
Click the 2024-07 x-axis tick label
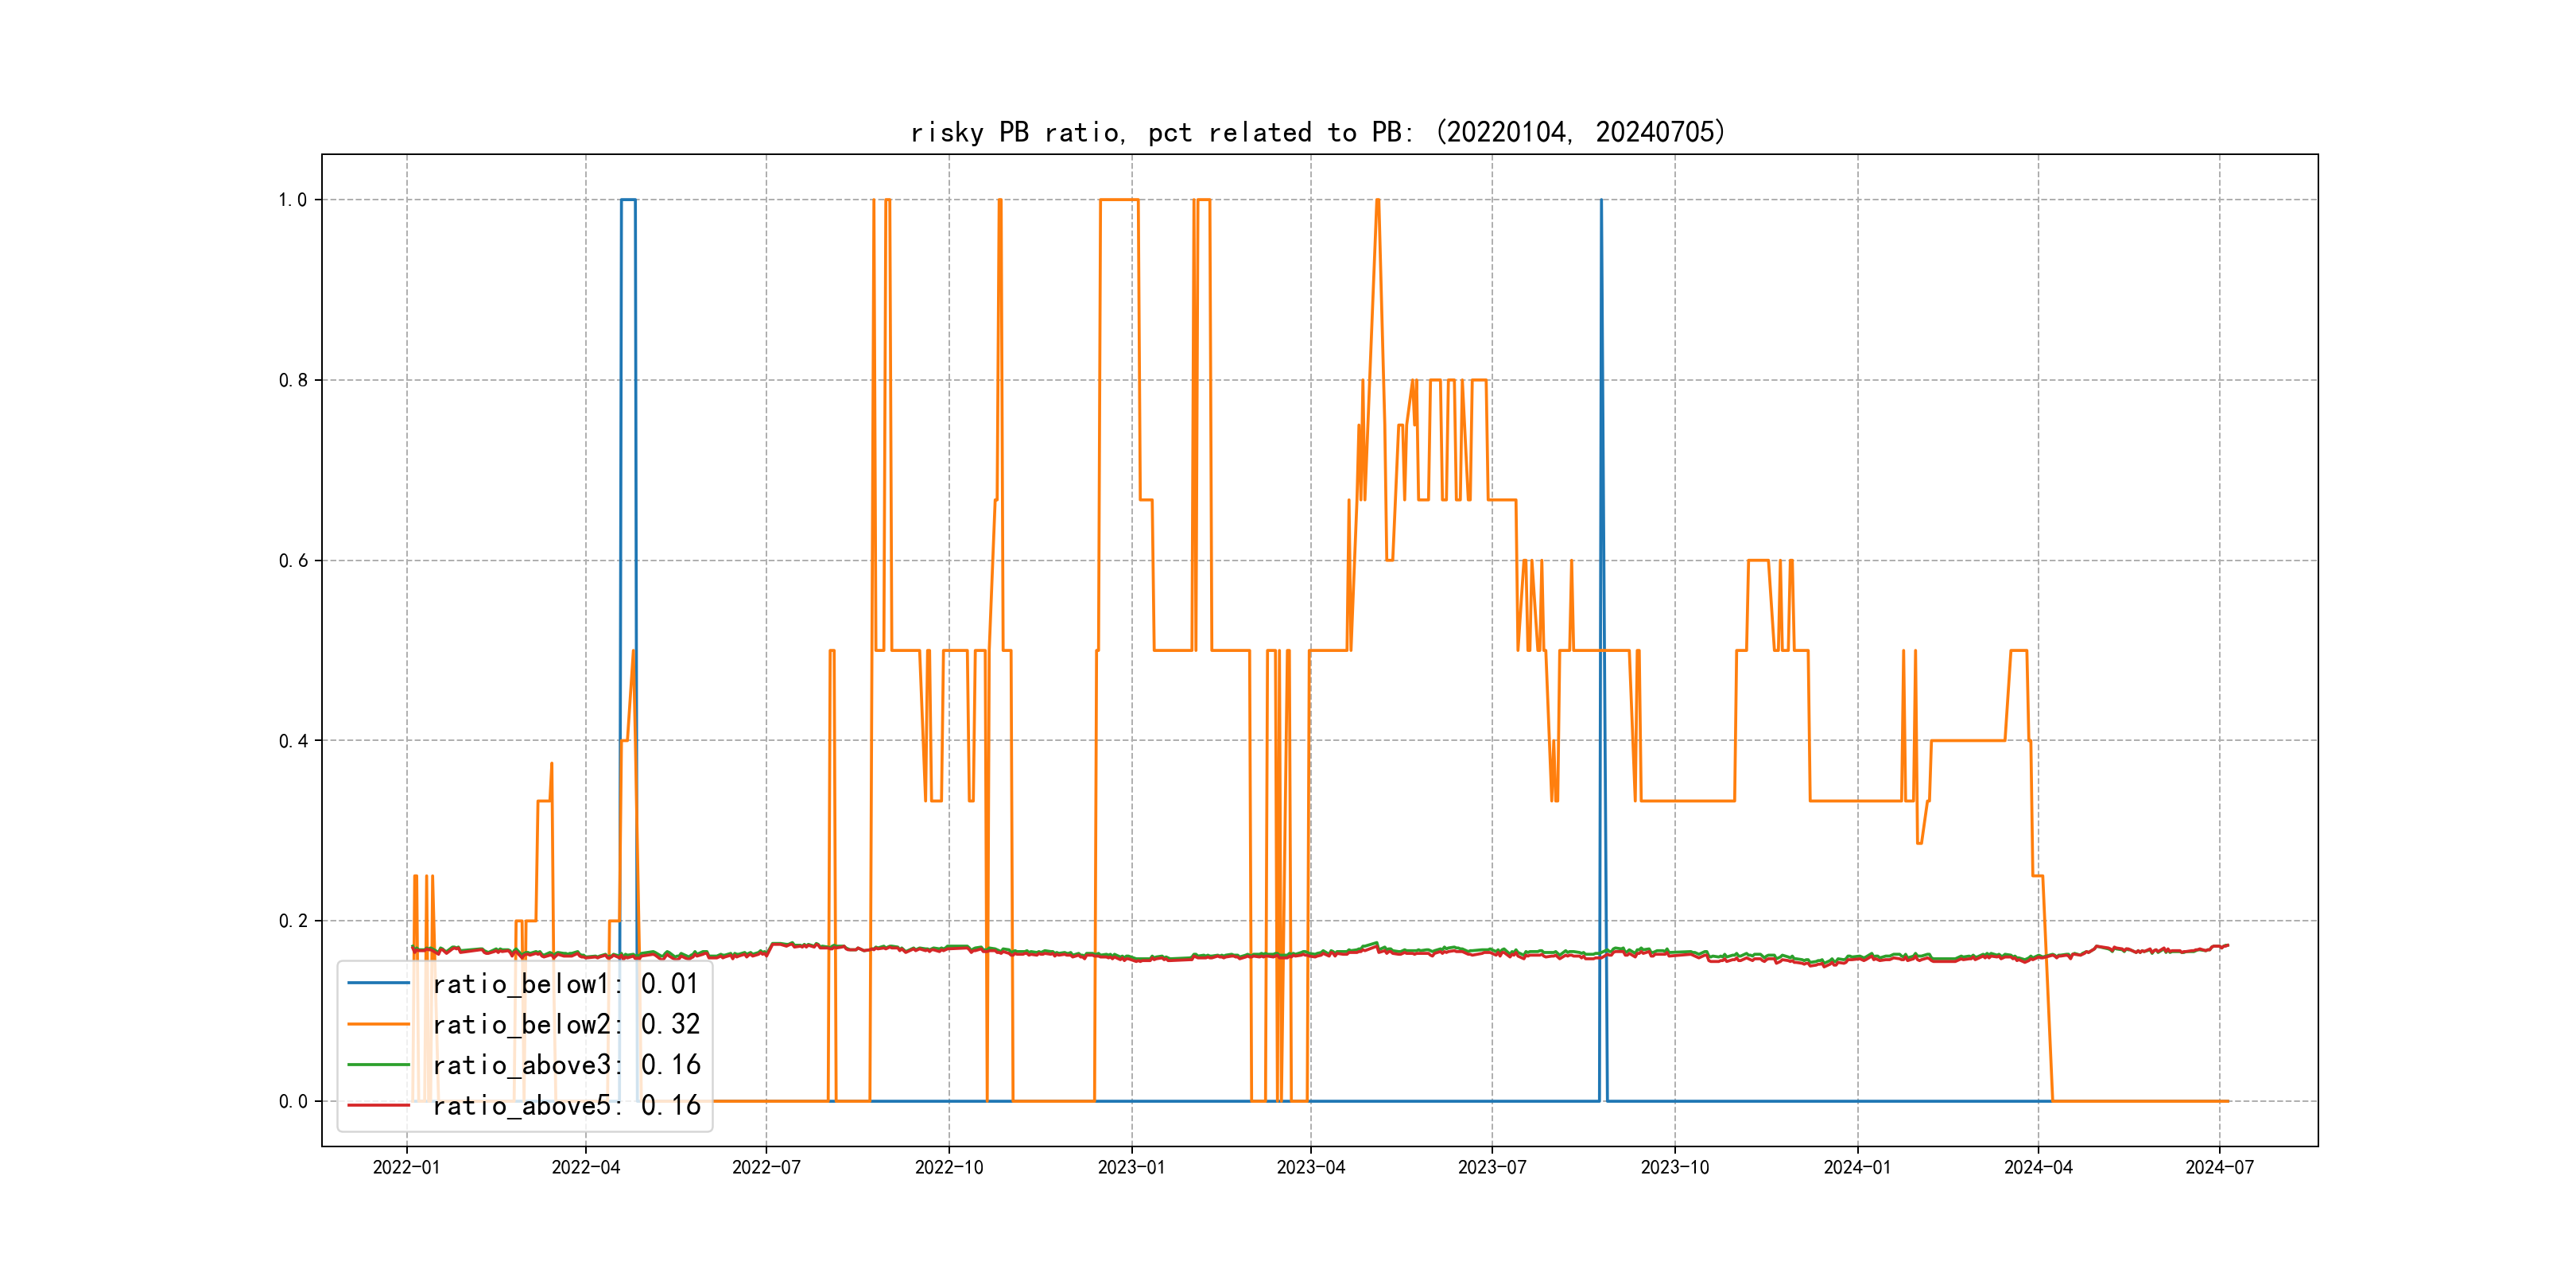[2219, 1168]
